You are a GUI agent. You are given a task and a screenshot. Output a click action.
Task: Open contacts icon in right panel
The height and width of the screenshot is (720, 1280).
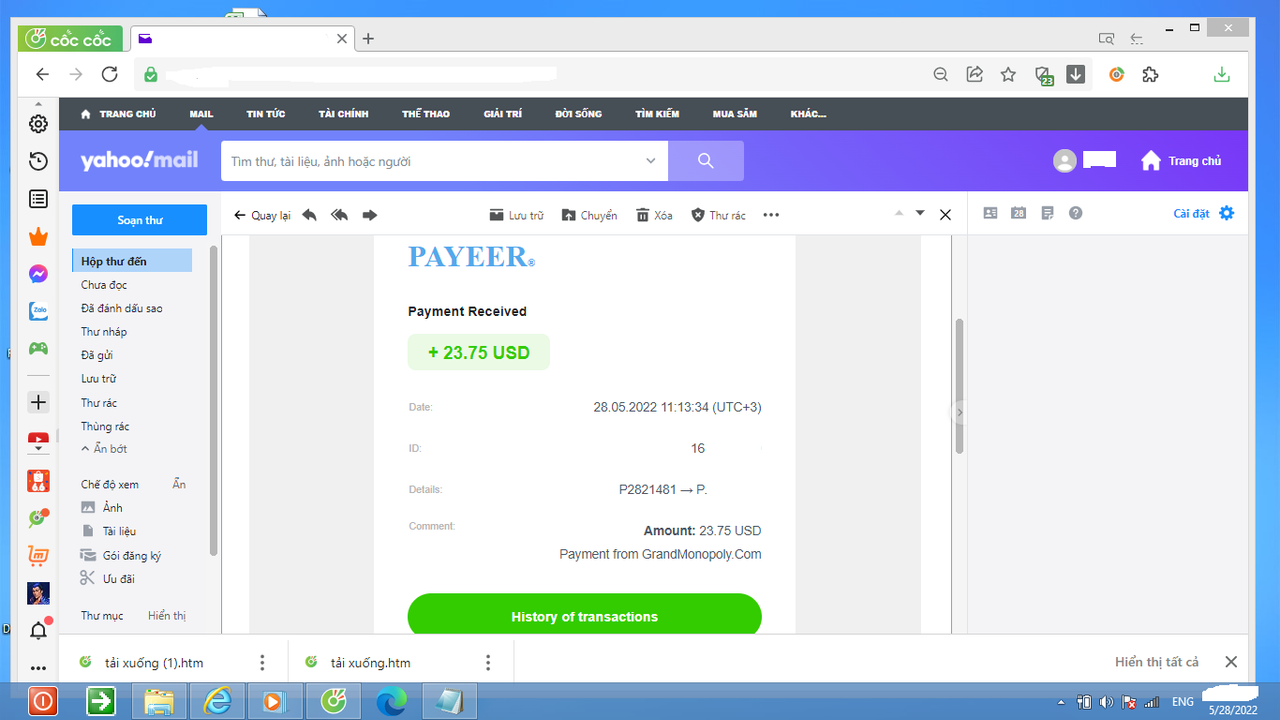[x=990, y=213]
